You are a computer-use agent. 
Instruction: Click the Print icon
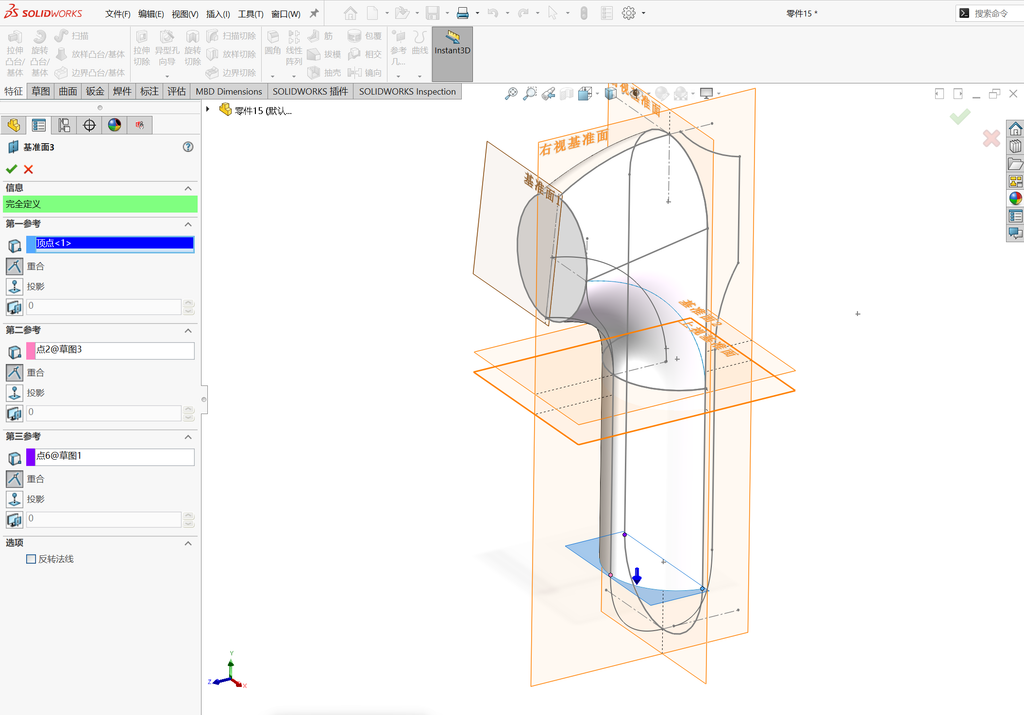pyautogui.click(x=462, y=13)
